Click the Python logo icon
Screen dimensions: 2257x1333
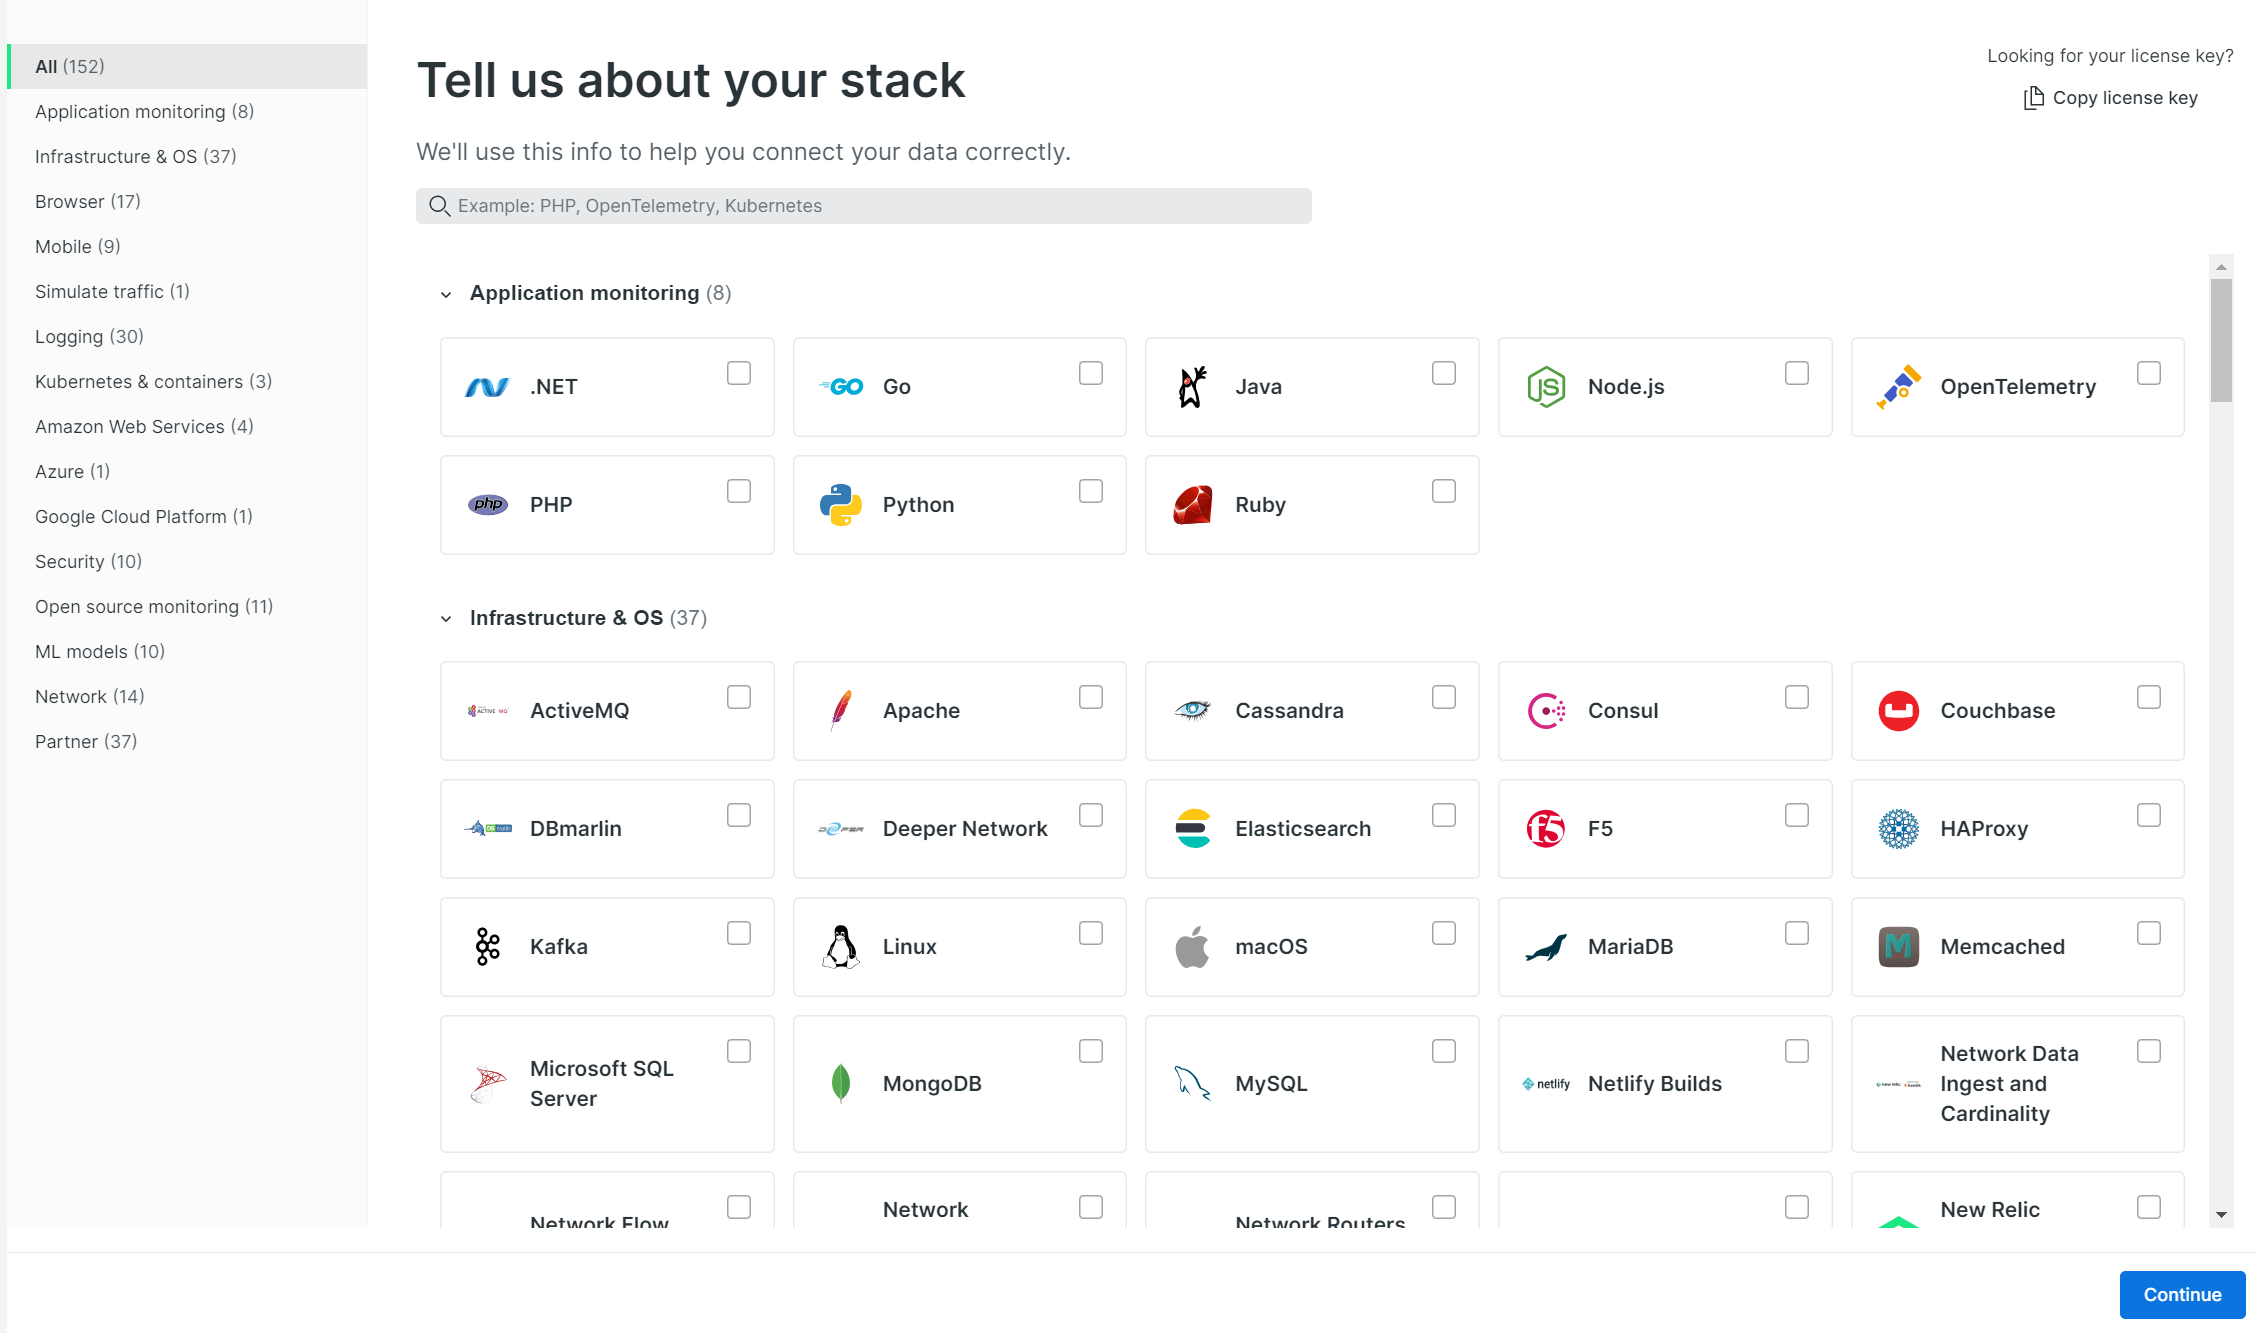tap(840, 505)
